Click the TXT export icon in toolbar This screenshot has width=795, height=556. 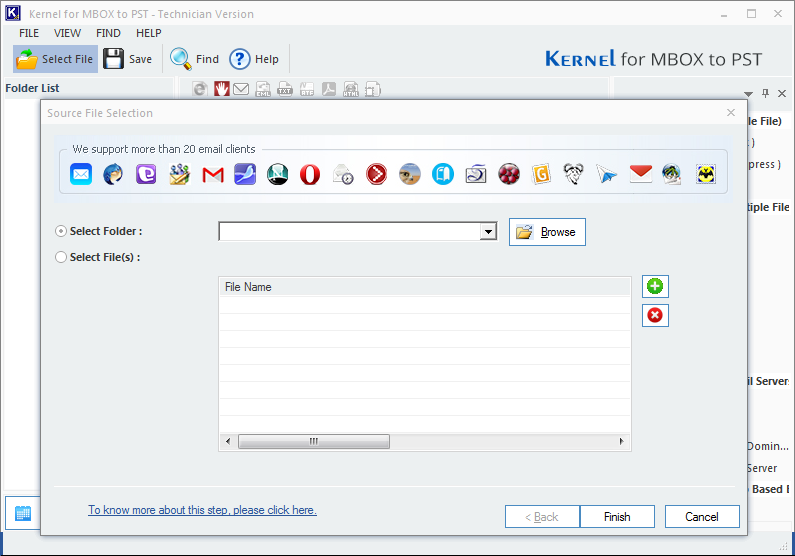pos(285,89)
